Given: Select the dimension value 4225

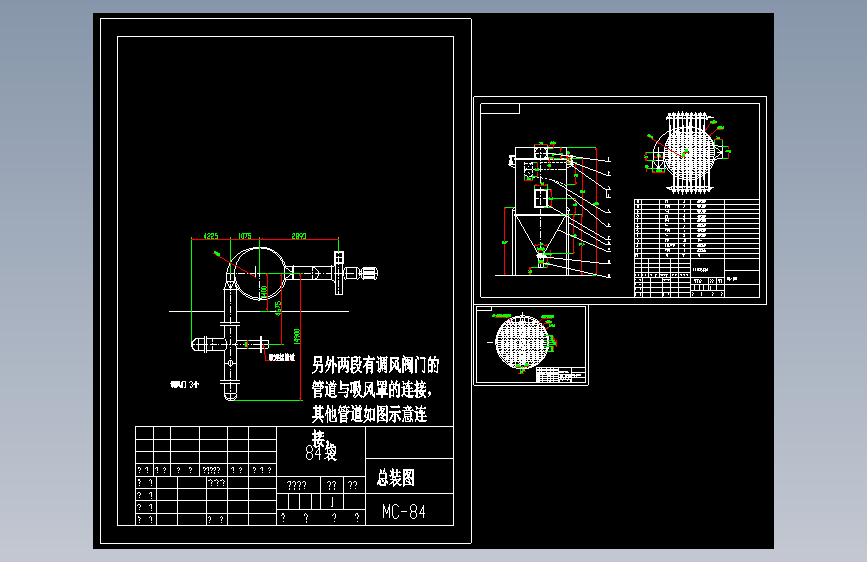Looking at the screenshot, I should [211, 236].
